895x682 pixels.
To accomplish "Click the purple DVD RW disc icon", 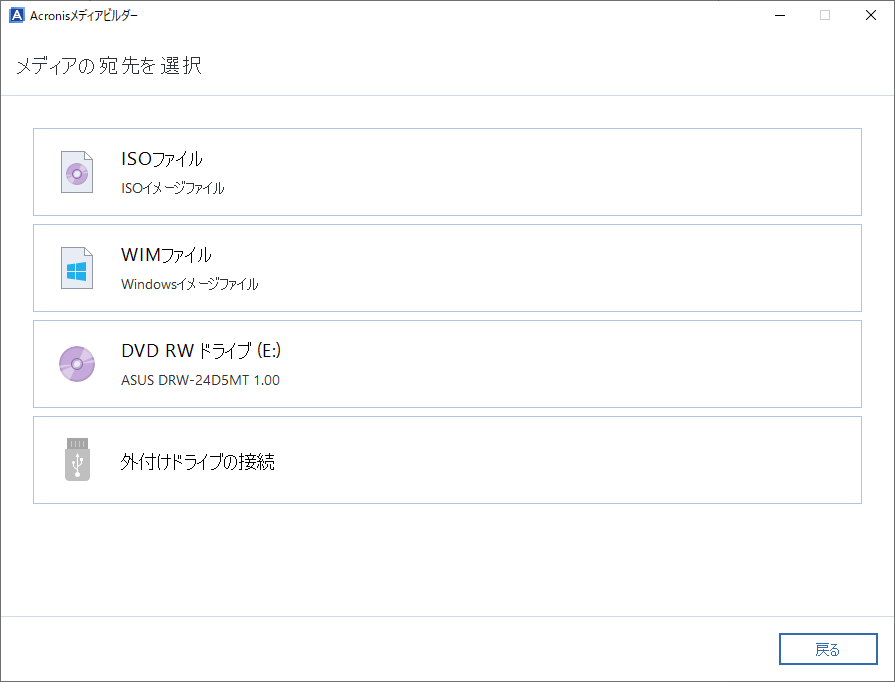I will [x=77, y=364].
